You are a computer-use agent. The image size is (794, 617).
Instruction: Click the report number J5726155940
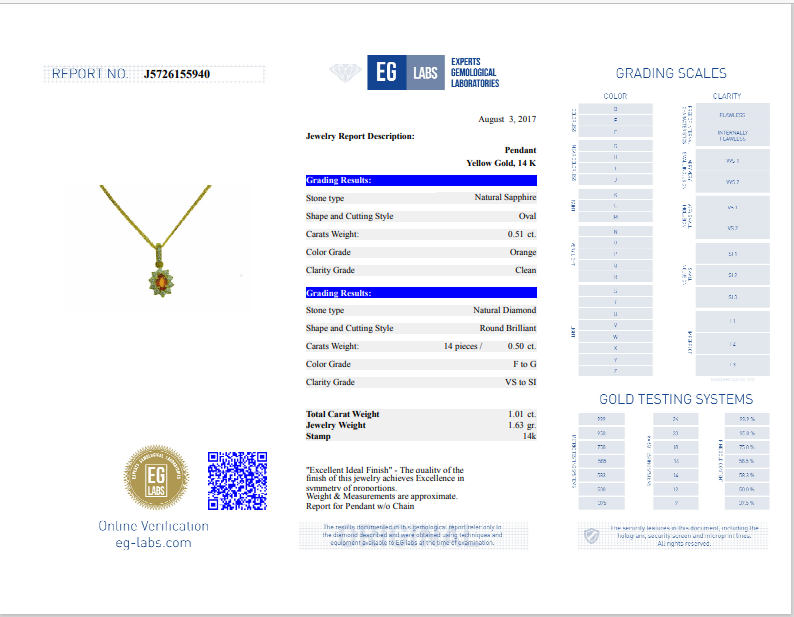click(176, 74)
